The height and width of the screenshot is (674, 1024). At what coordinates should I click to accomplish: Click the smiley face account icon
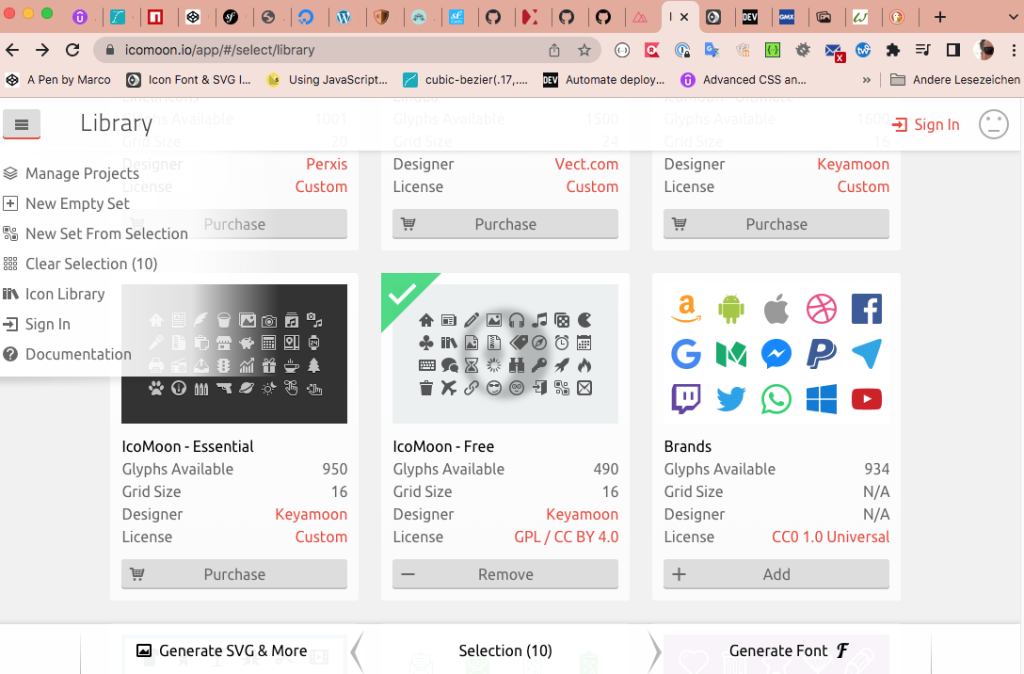tap(992, 124)
